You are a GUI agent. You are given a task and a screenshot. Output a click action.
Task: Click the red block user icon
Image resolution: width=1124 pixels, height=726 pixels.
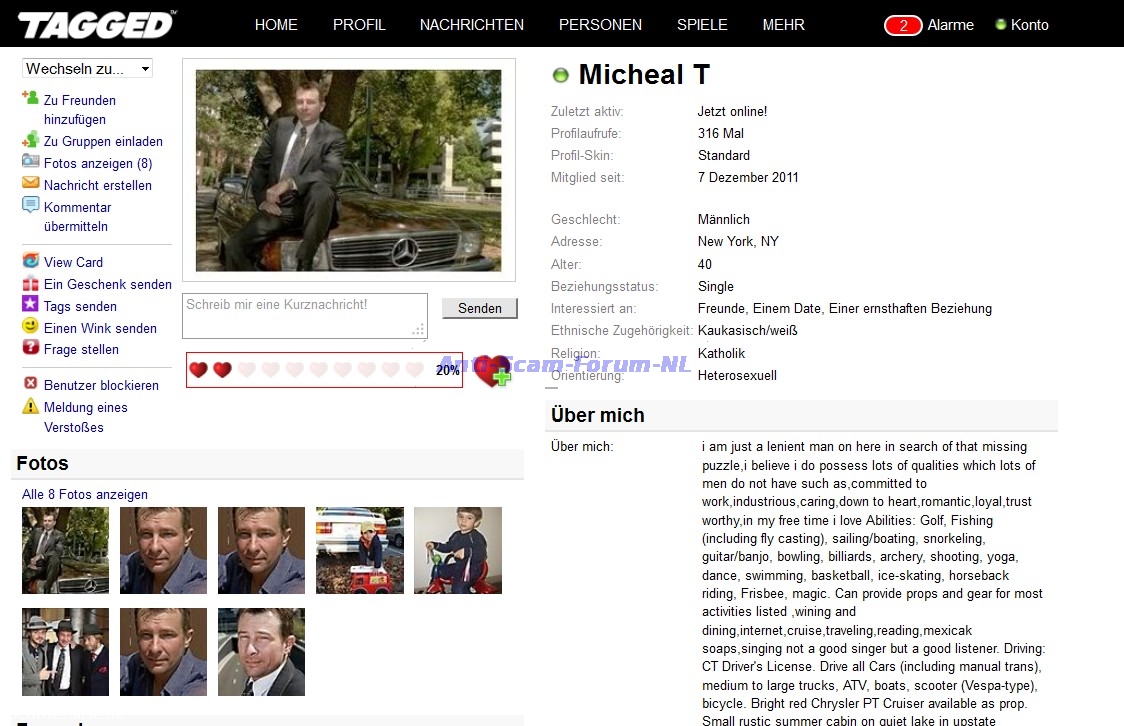click(30, 384)
